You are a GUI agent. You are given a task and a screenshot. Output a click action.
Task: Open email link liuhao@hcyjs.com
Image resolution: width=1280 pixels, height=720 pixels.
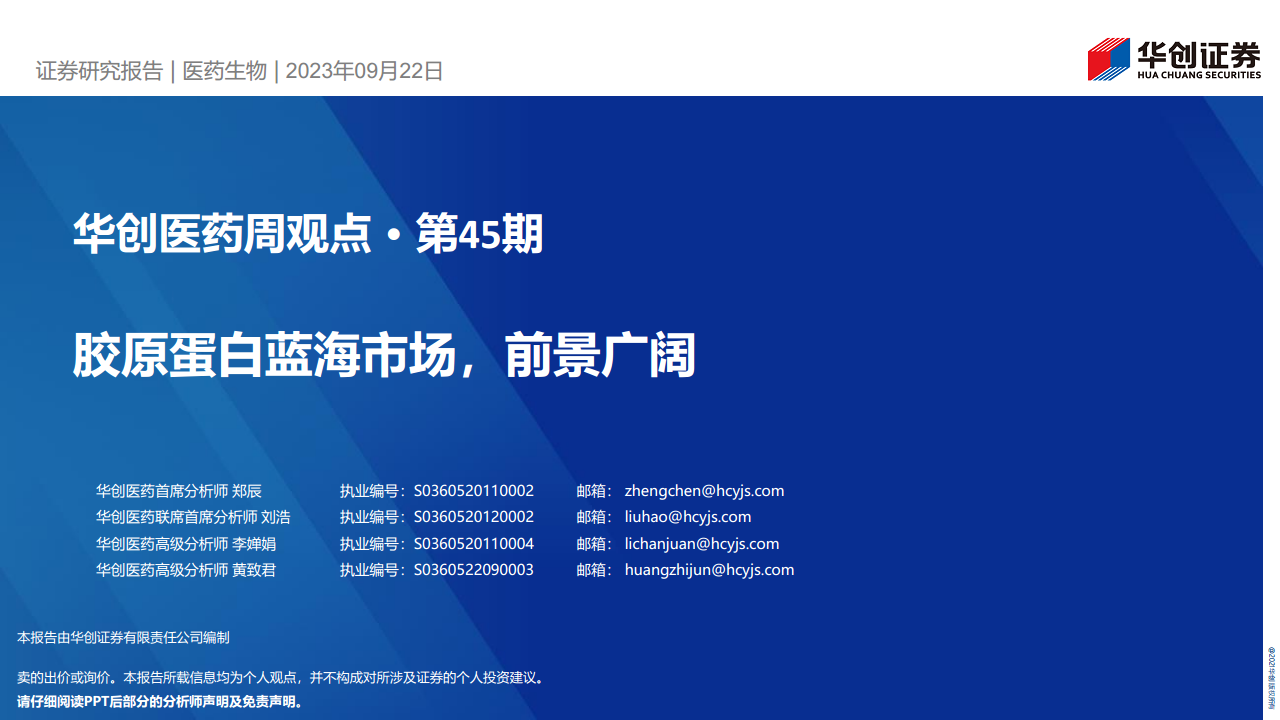[x=688, y=517]
